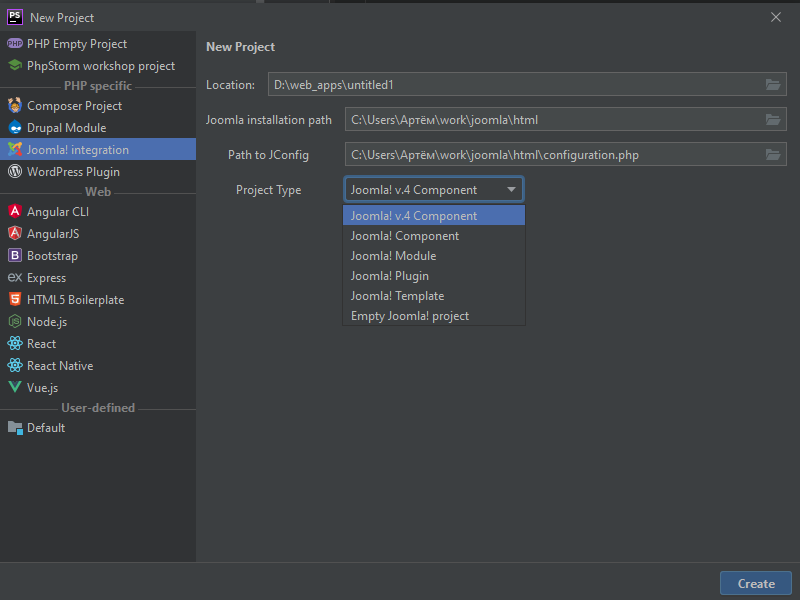Select Empty Joomla! project option
The image size is (800, 600).
tap(409, 316)
